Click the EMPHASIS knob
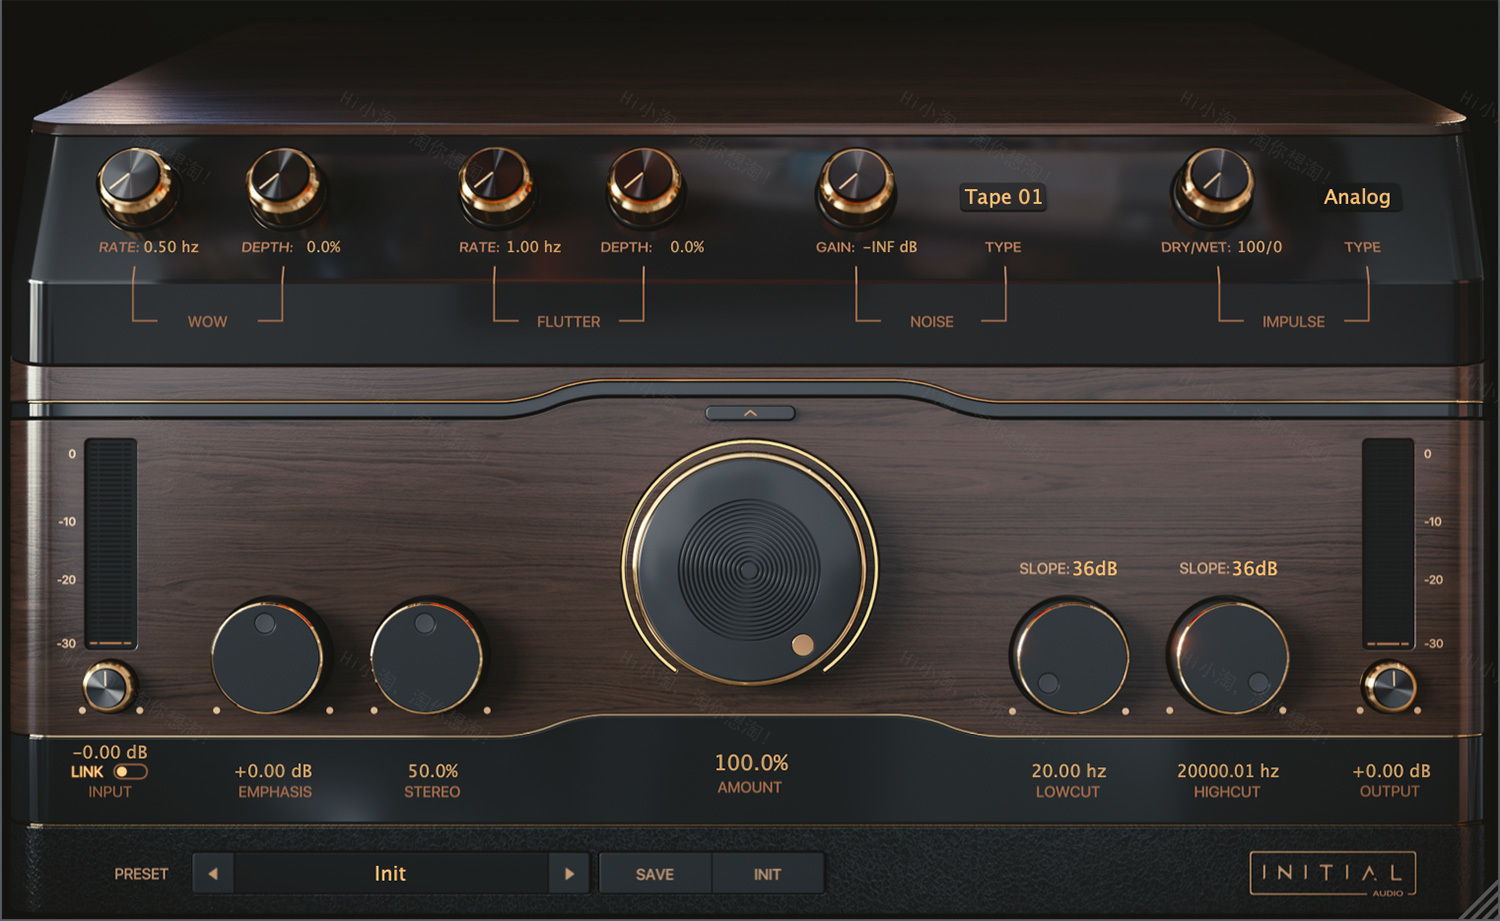The height and width of the screenshot is (921, 1500). (x=268, y=655)
